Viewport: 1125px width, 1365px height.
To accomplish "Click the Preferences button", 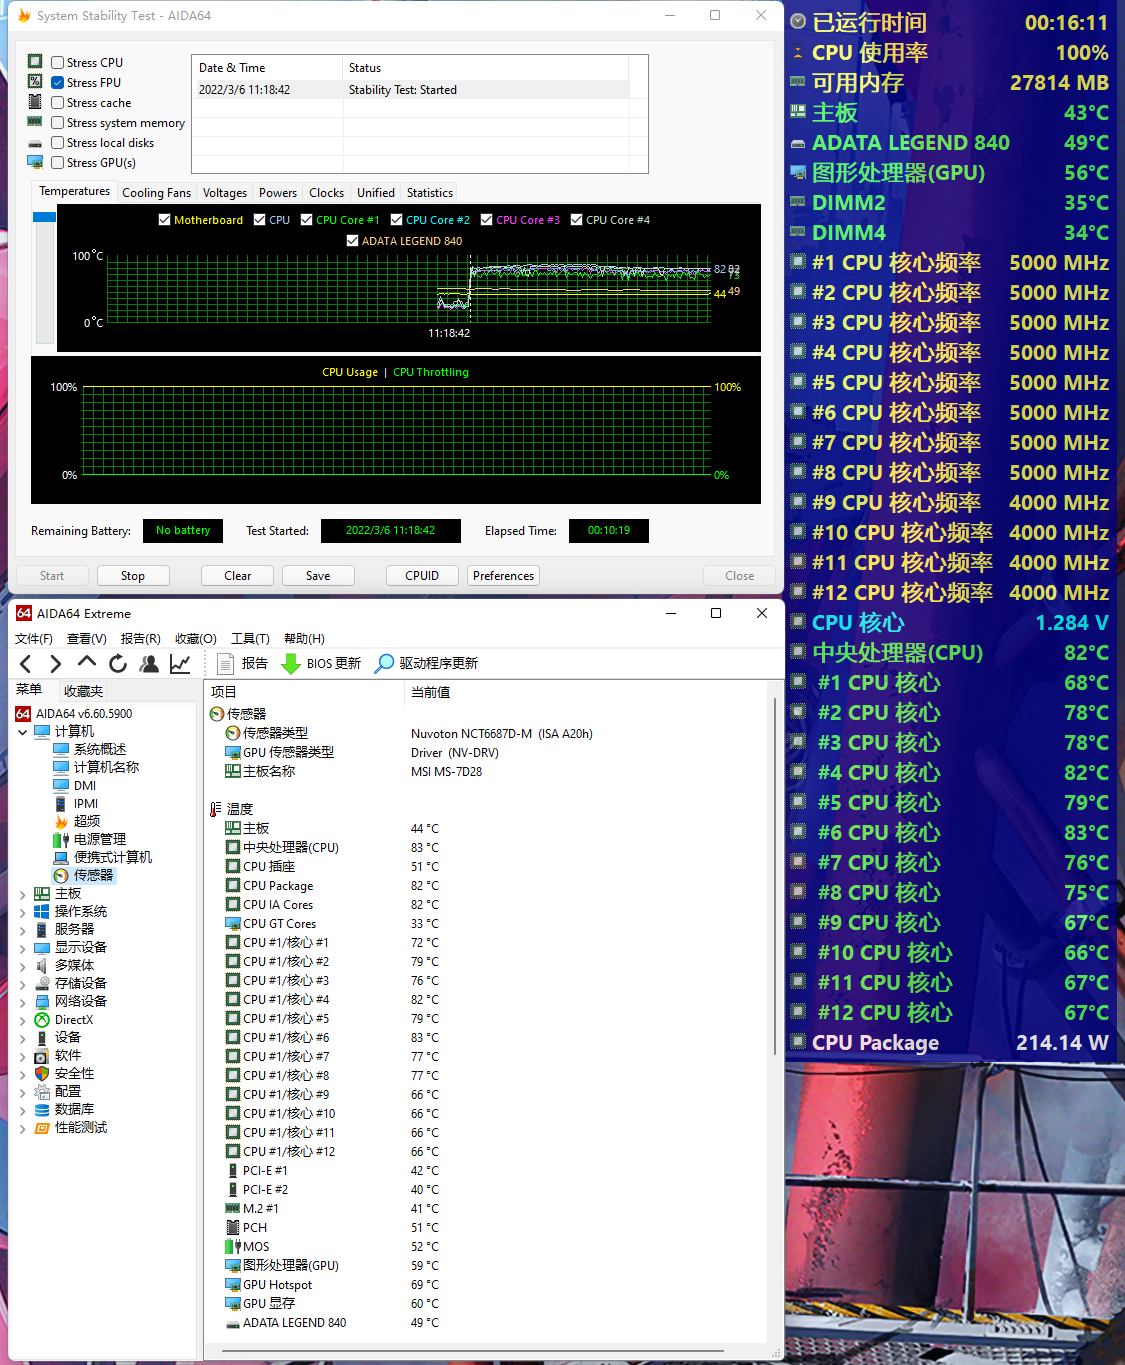I will 503,576.
